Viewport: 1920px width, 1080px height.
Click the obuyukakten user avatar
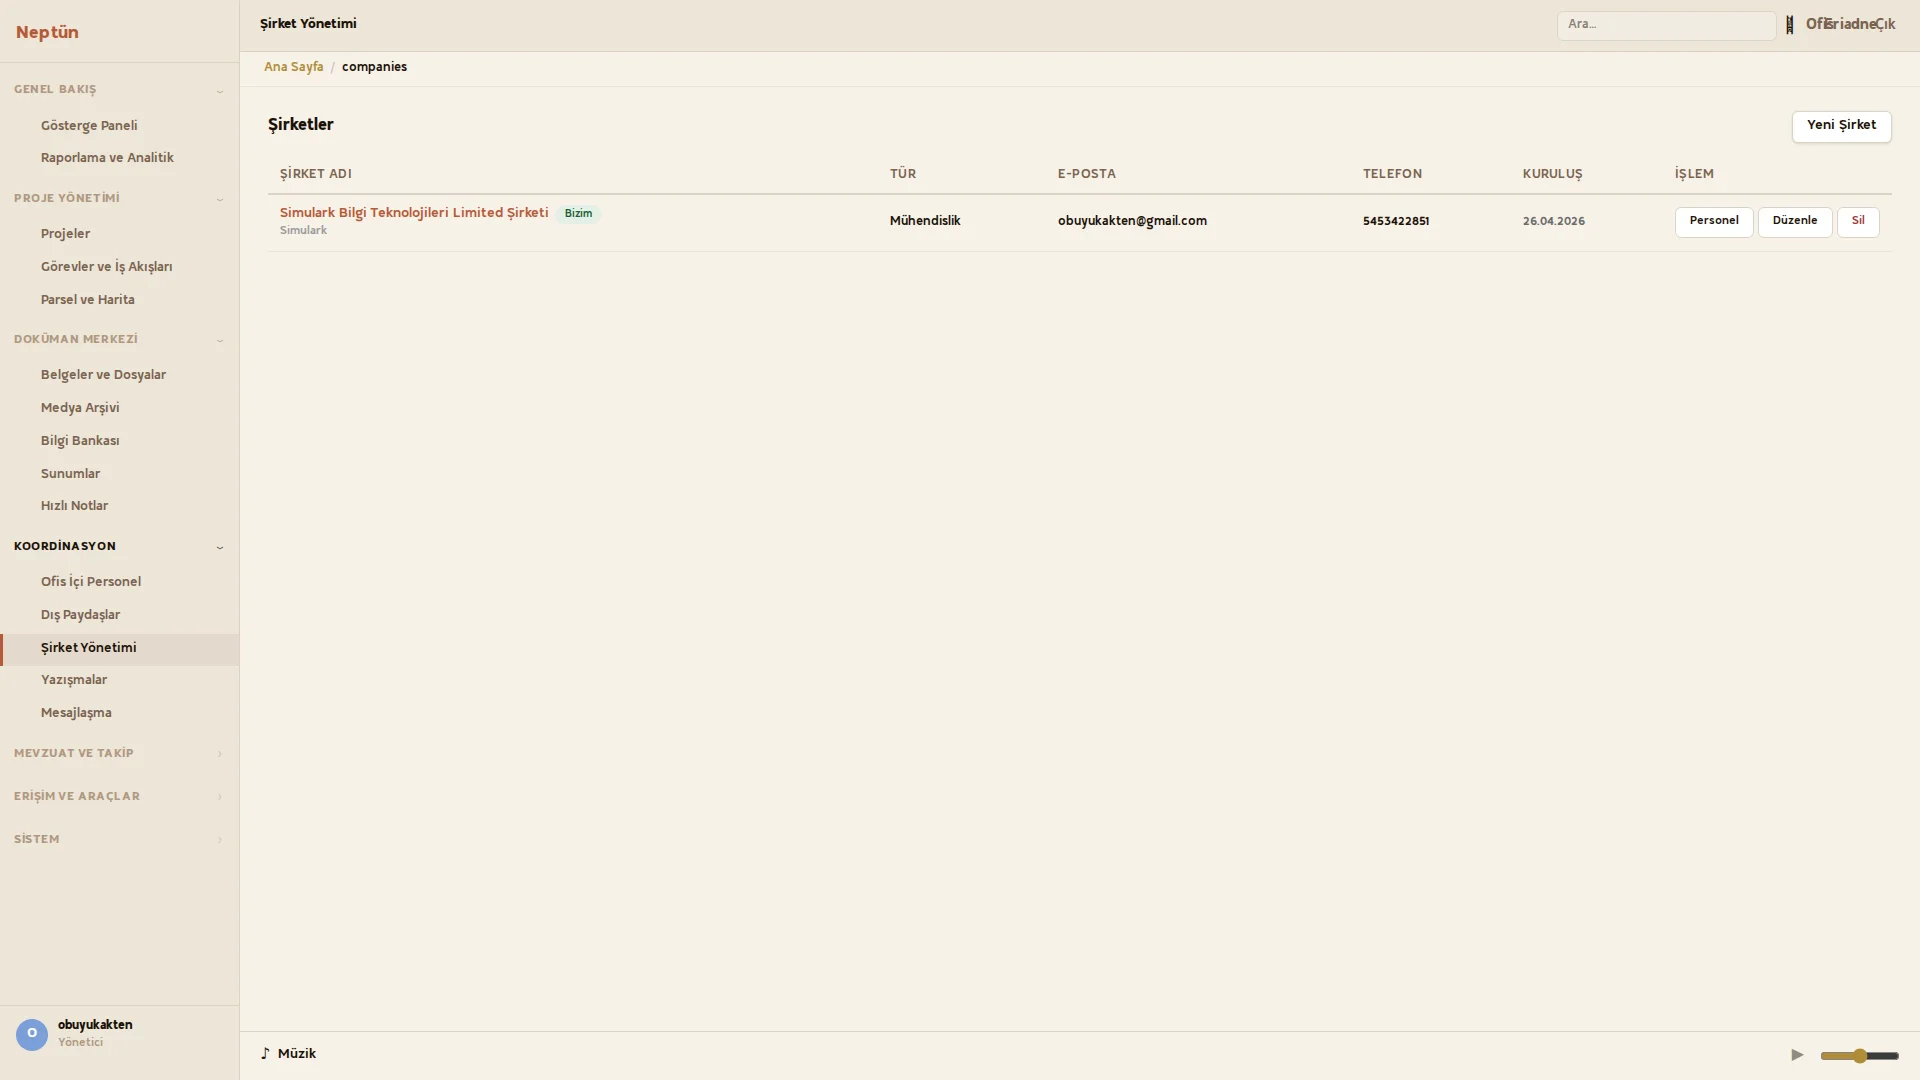32,1034
